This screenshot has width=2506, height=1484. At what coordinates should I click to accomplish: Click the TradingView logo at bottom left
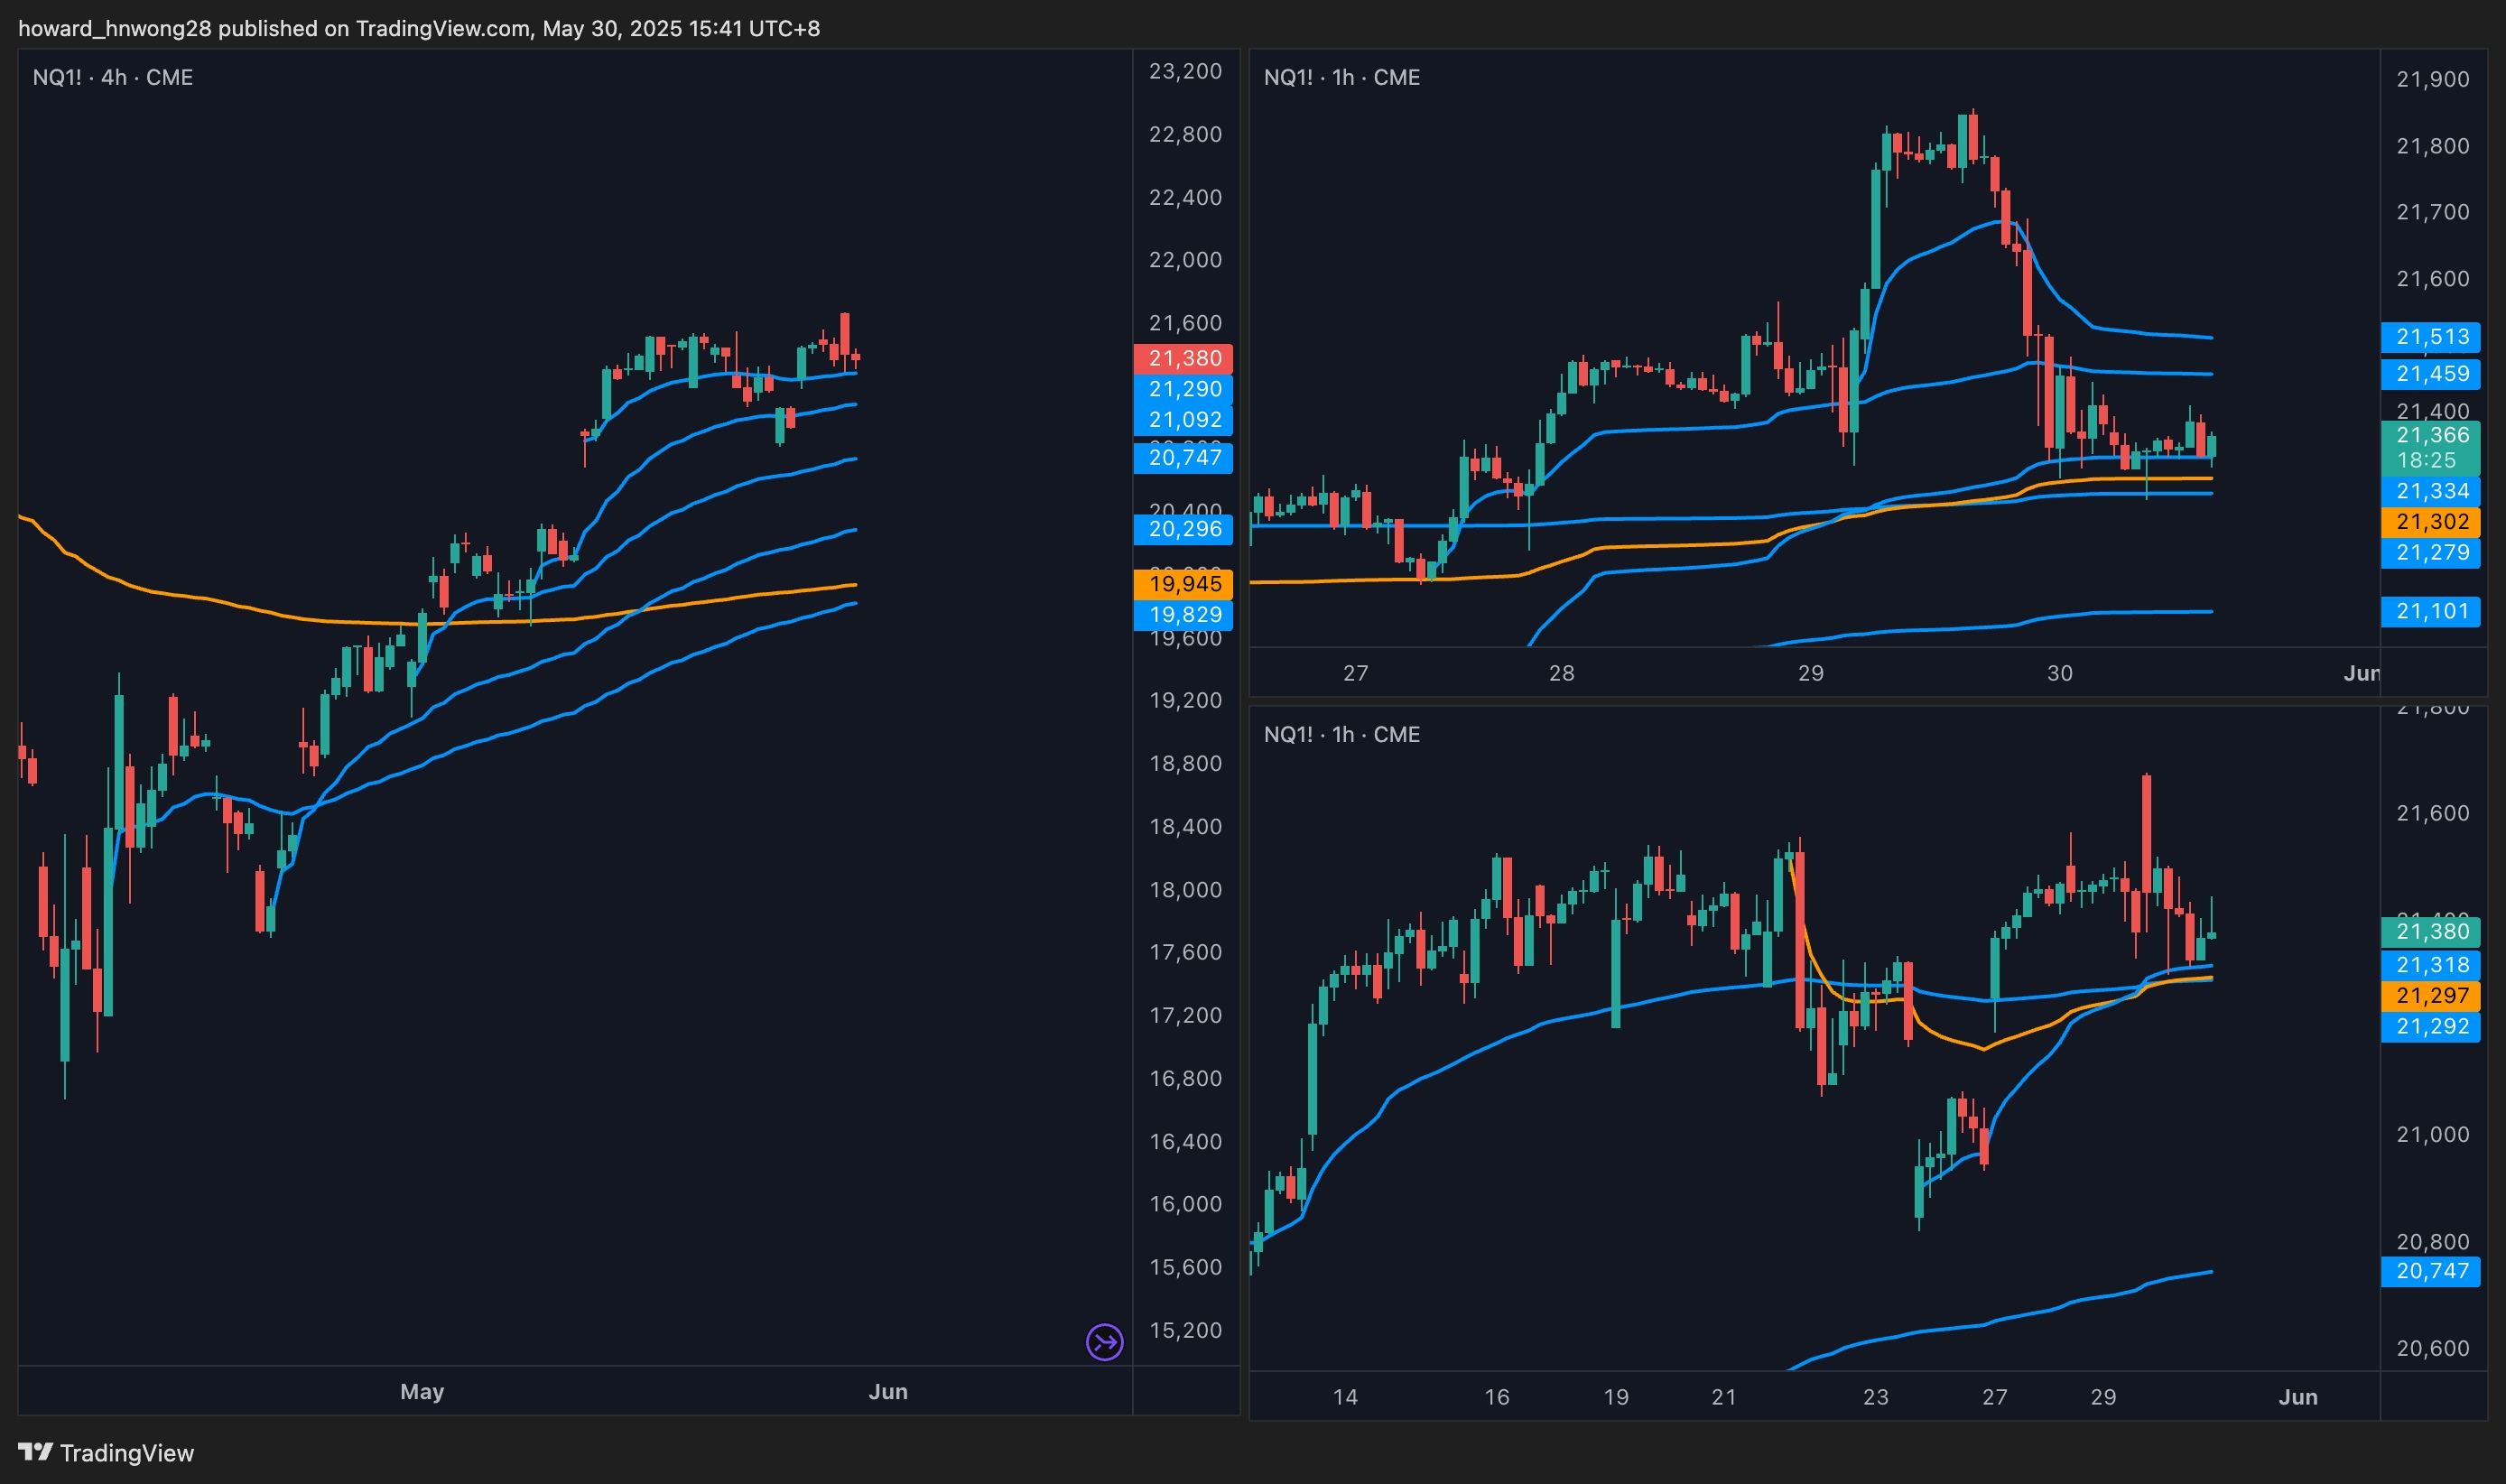[x=106, y=1452]
